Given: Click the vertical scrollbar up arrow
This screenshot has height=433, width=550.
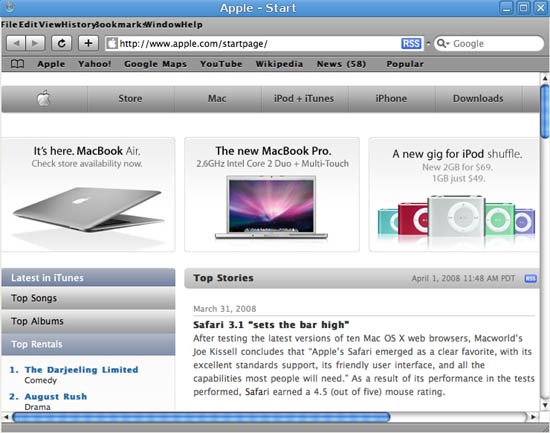Looking at the screenshot, I should tap(545, 78).
